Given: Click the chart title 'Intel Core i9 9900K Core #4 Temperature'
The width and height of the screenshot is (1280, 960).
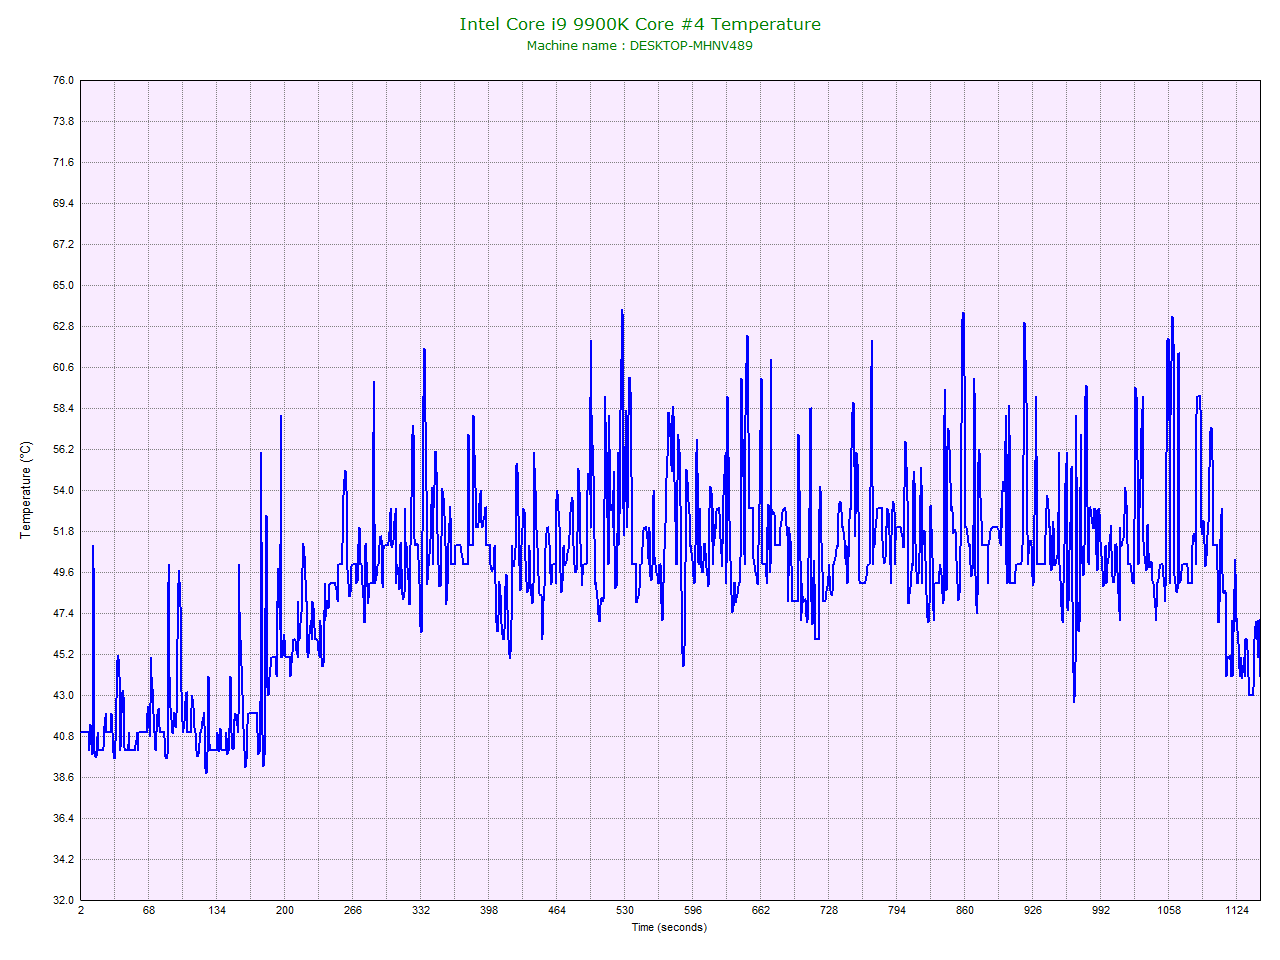Looking at the screenshot, I should (x=640, y=24).
